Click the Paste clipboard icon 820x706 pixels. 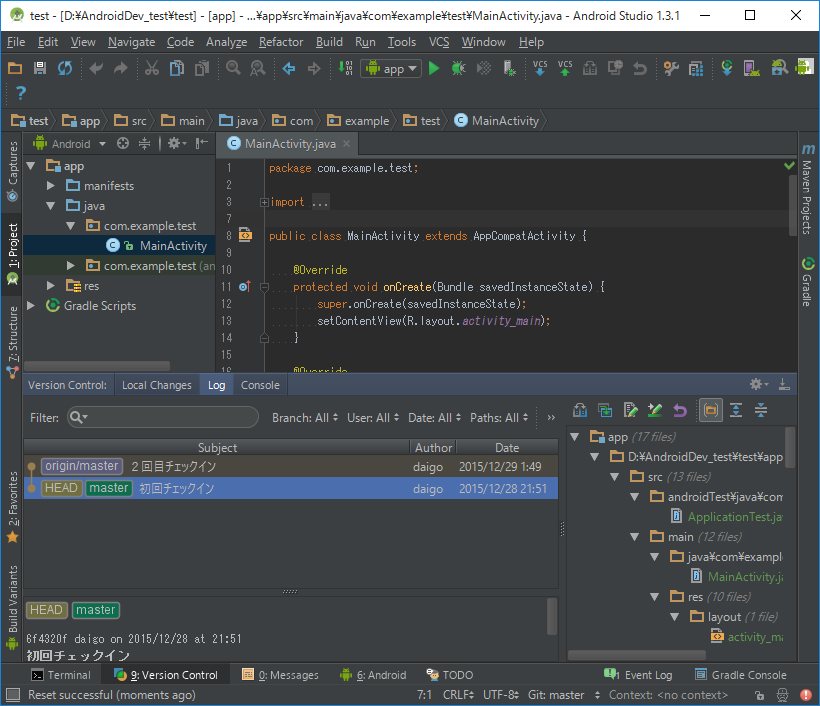tap(202, 68)
